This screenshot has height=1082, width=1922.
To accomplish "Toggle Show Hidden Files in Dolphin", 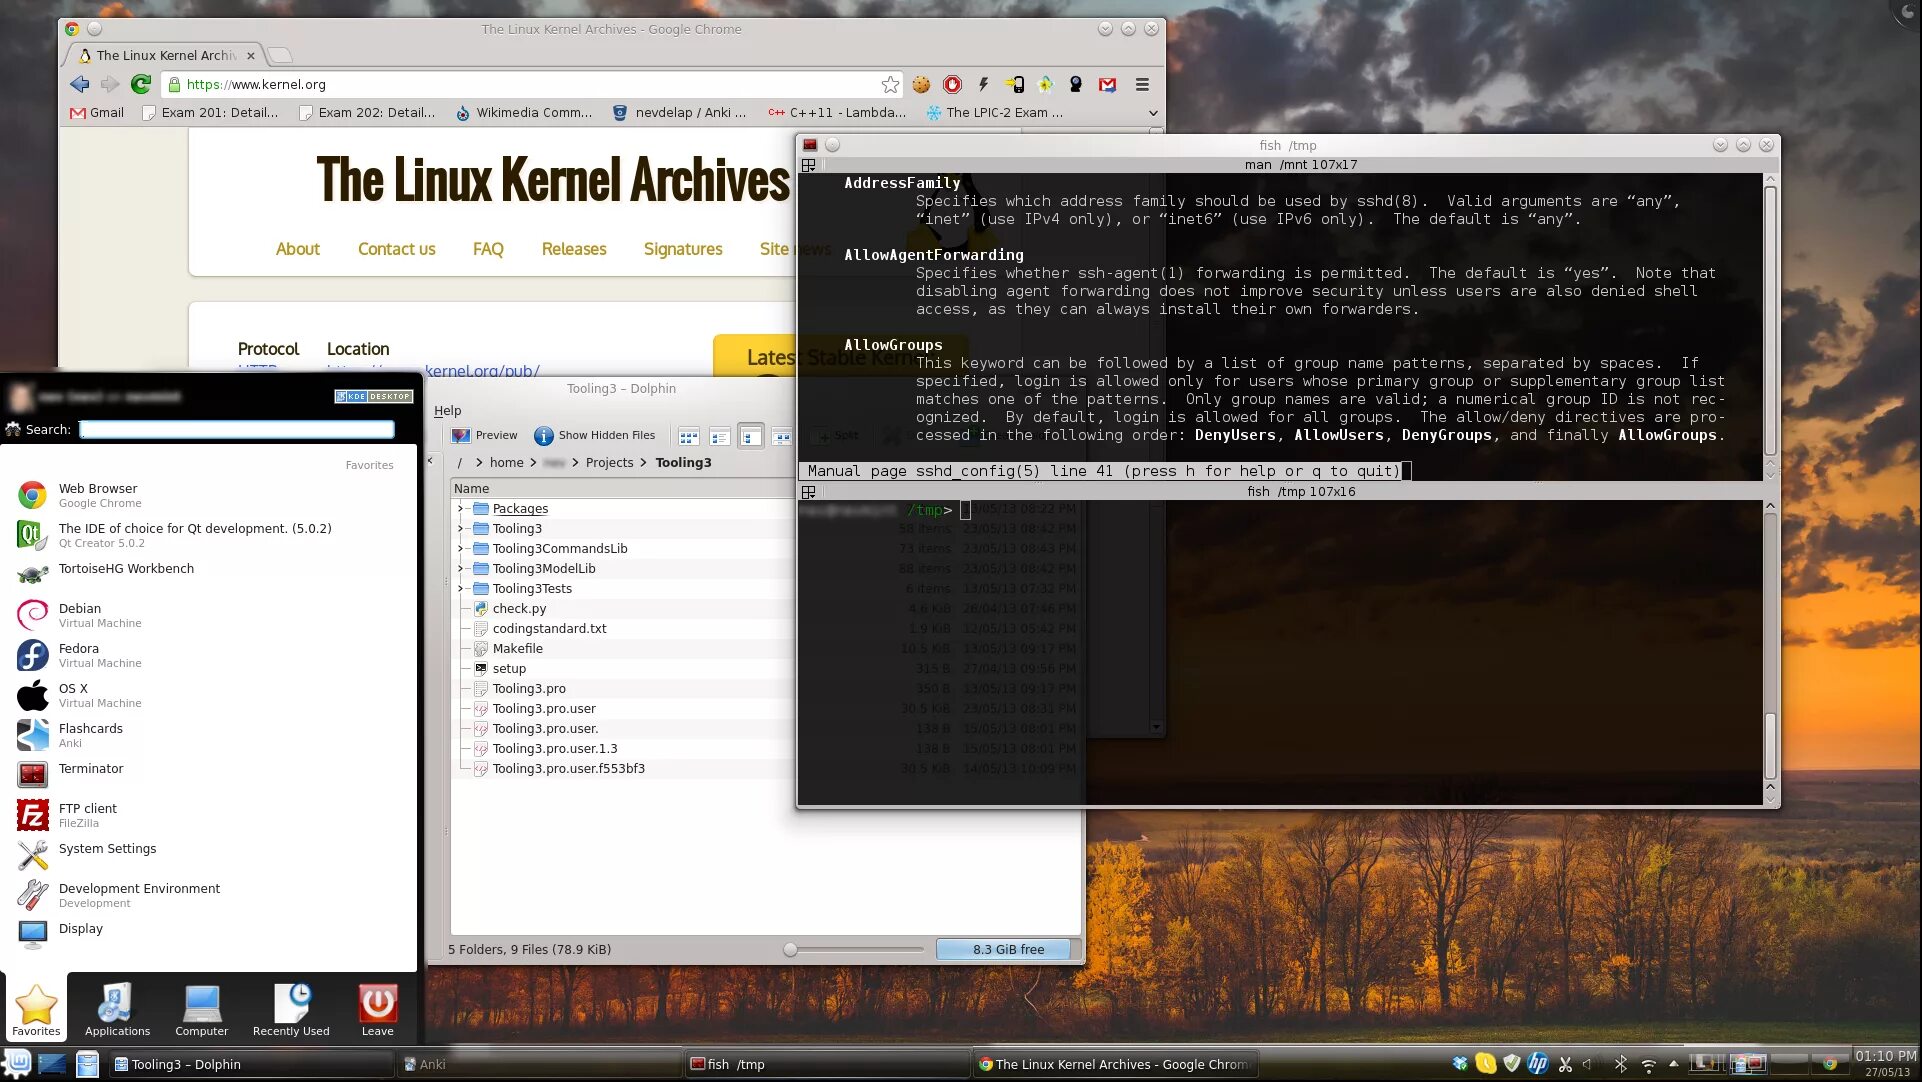I will 595,436.
